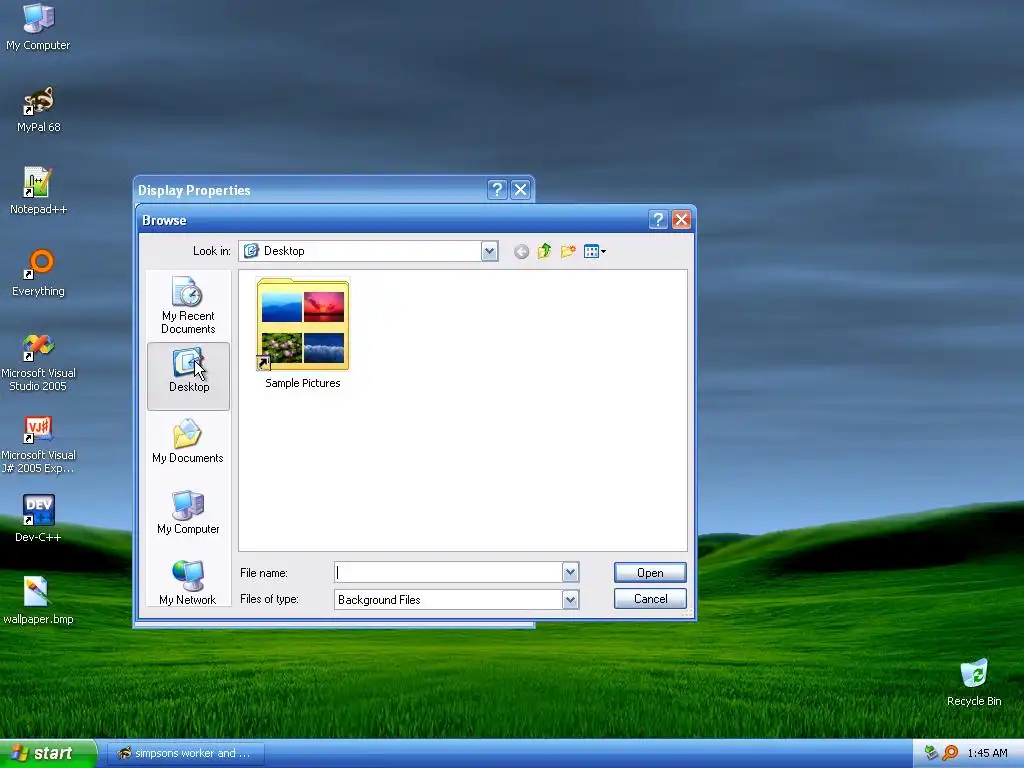Screen dimensions: 1024x768
Task: Select the wallpaper.bmp file on desktop
Action: (x=38, y=601)
